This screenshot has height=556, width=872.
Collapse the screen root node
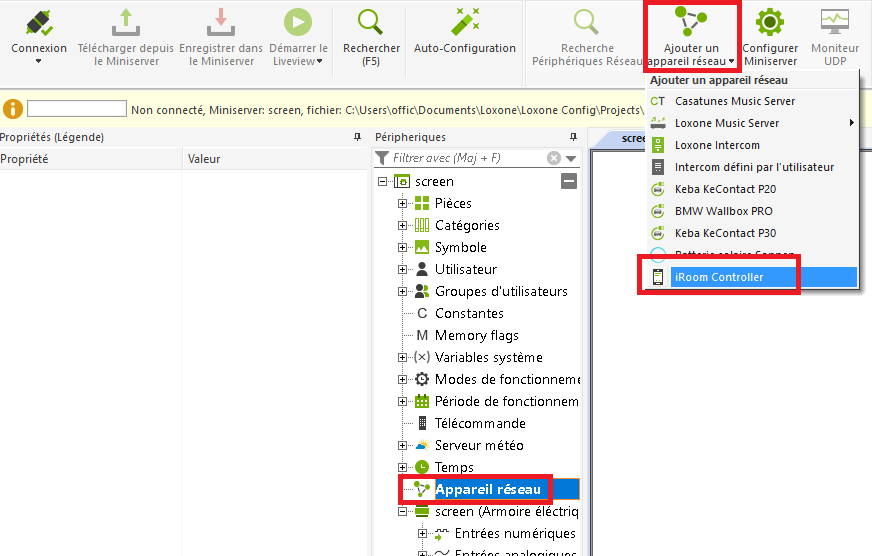pyautogui.click(x=383, y=182)
